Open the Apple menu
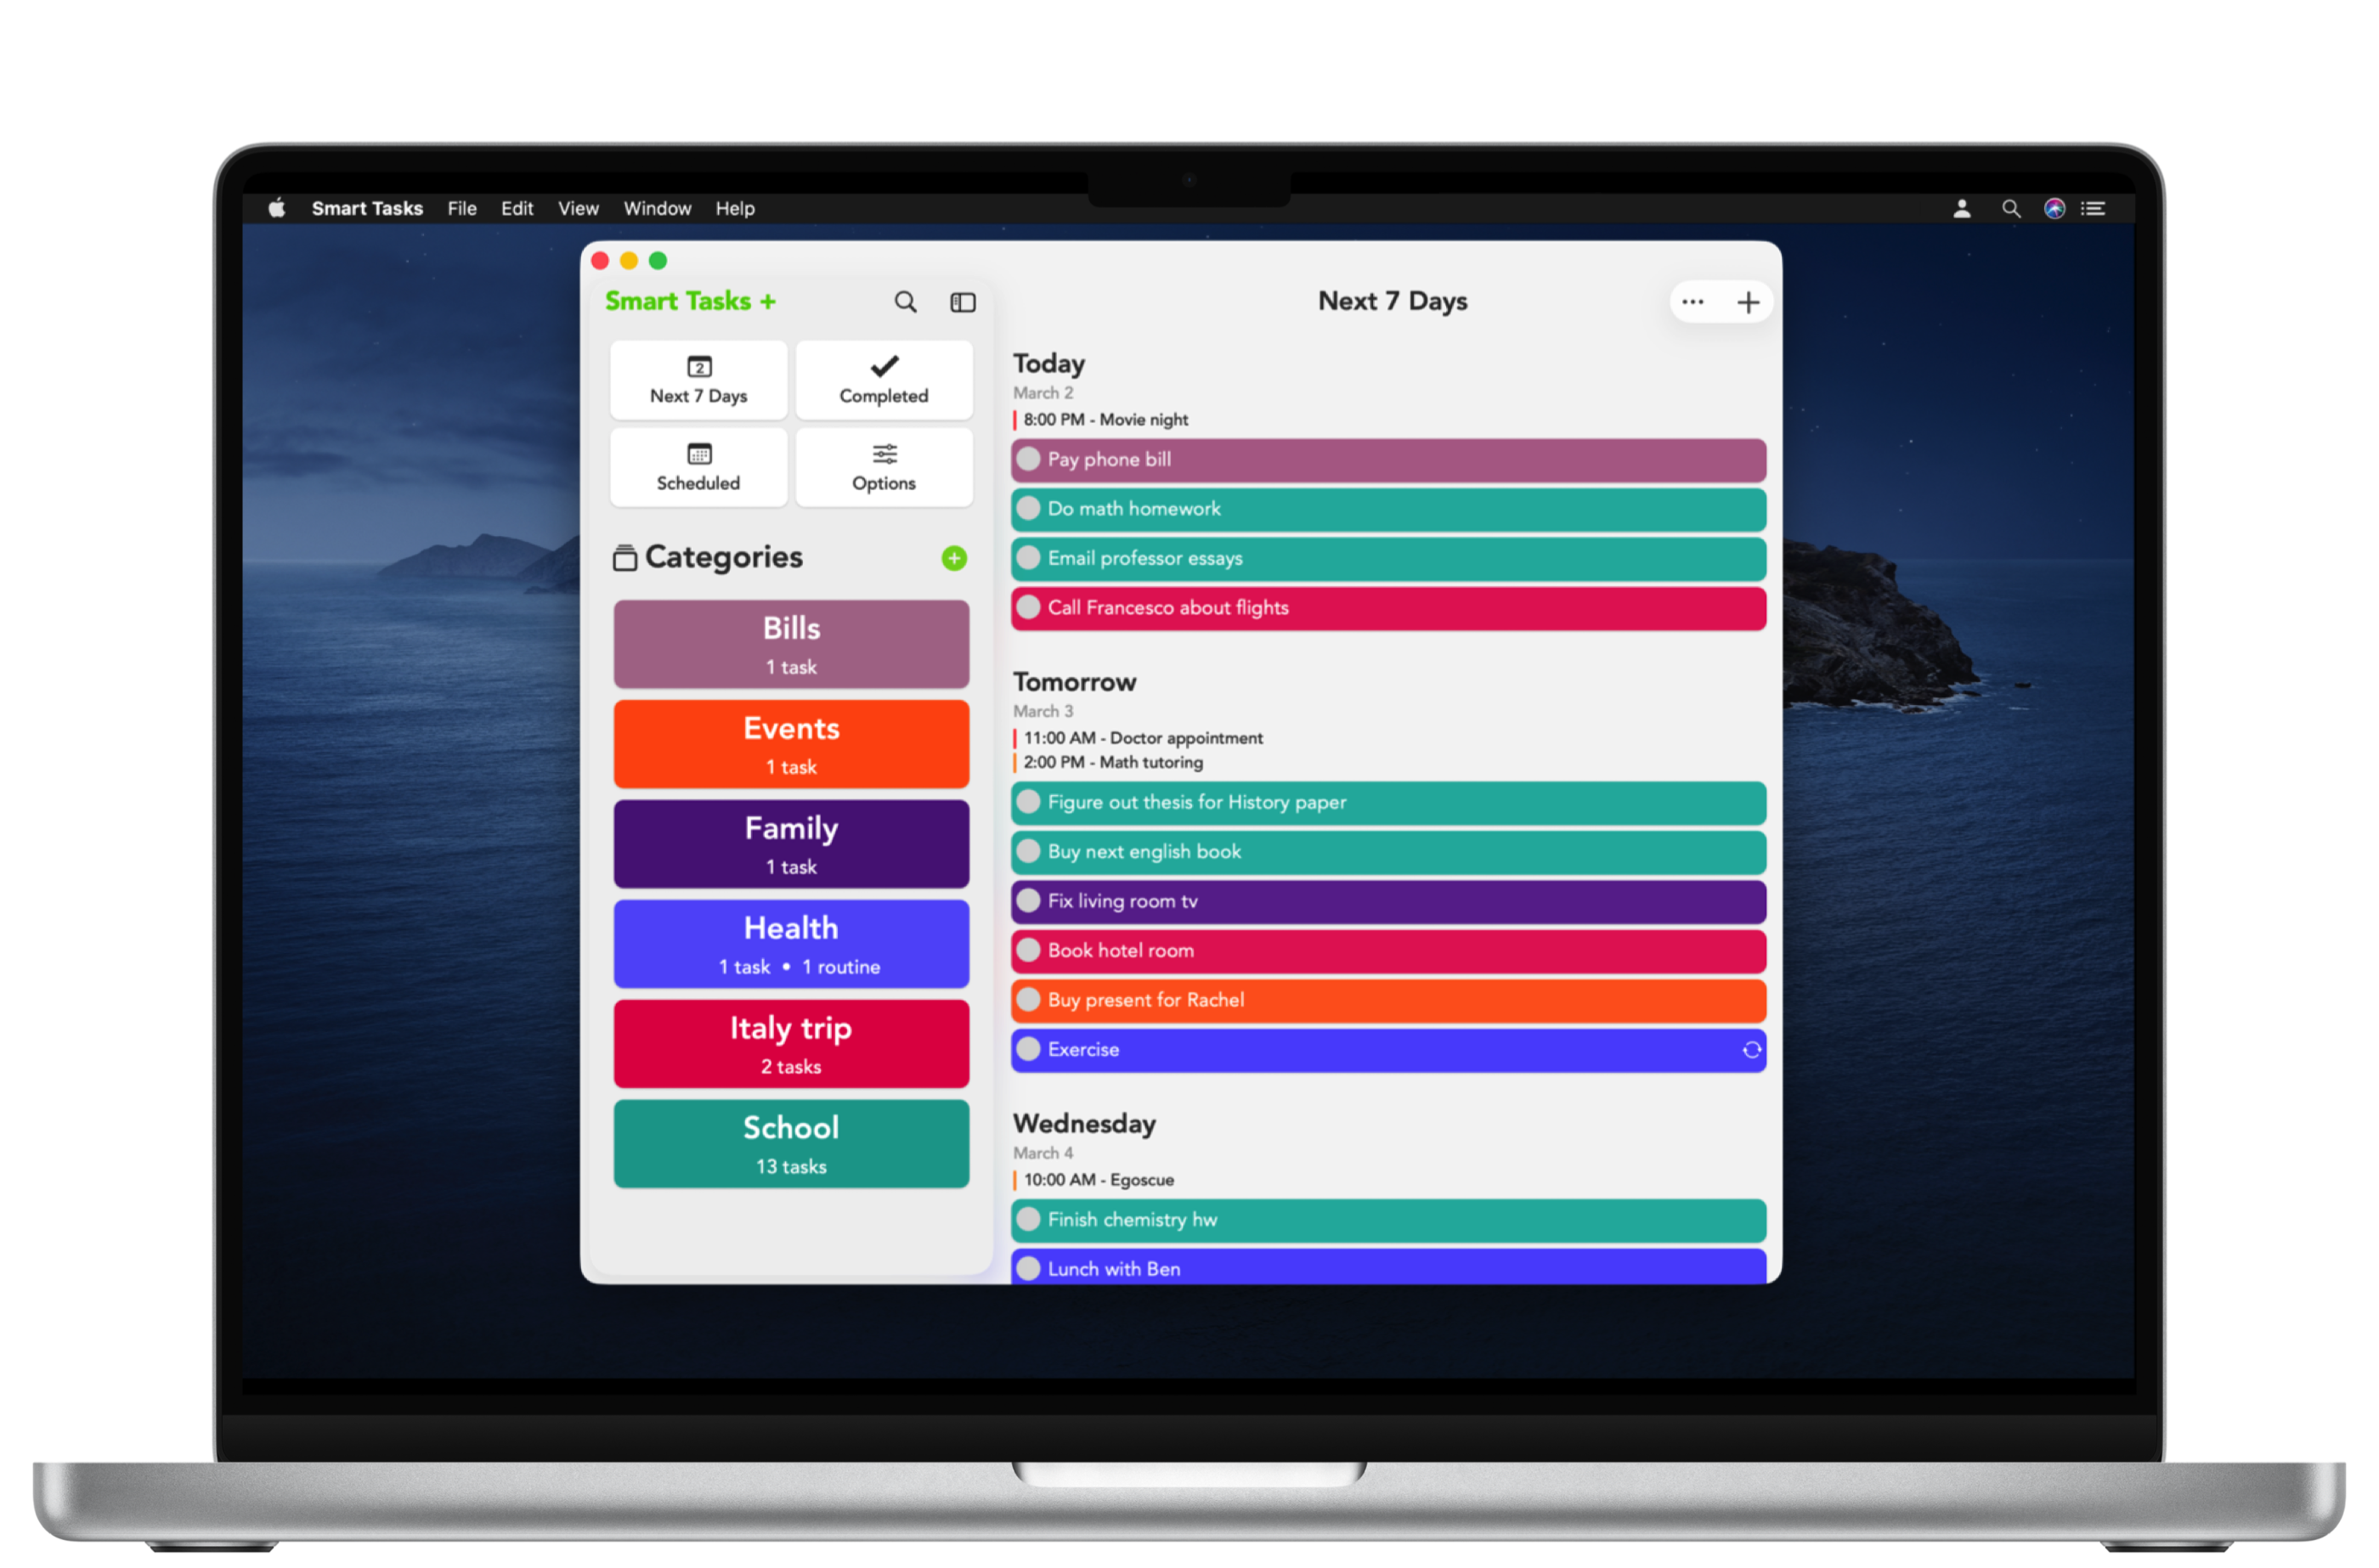2379x1568 pixels. click(277, 208)
